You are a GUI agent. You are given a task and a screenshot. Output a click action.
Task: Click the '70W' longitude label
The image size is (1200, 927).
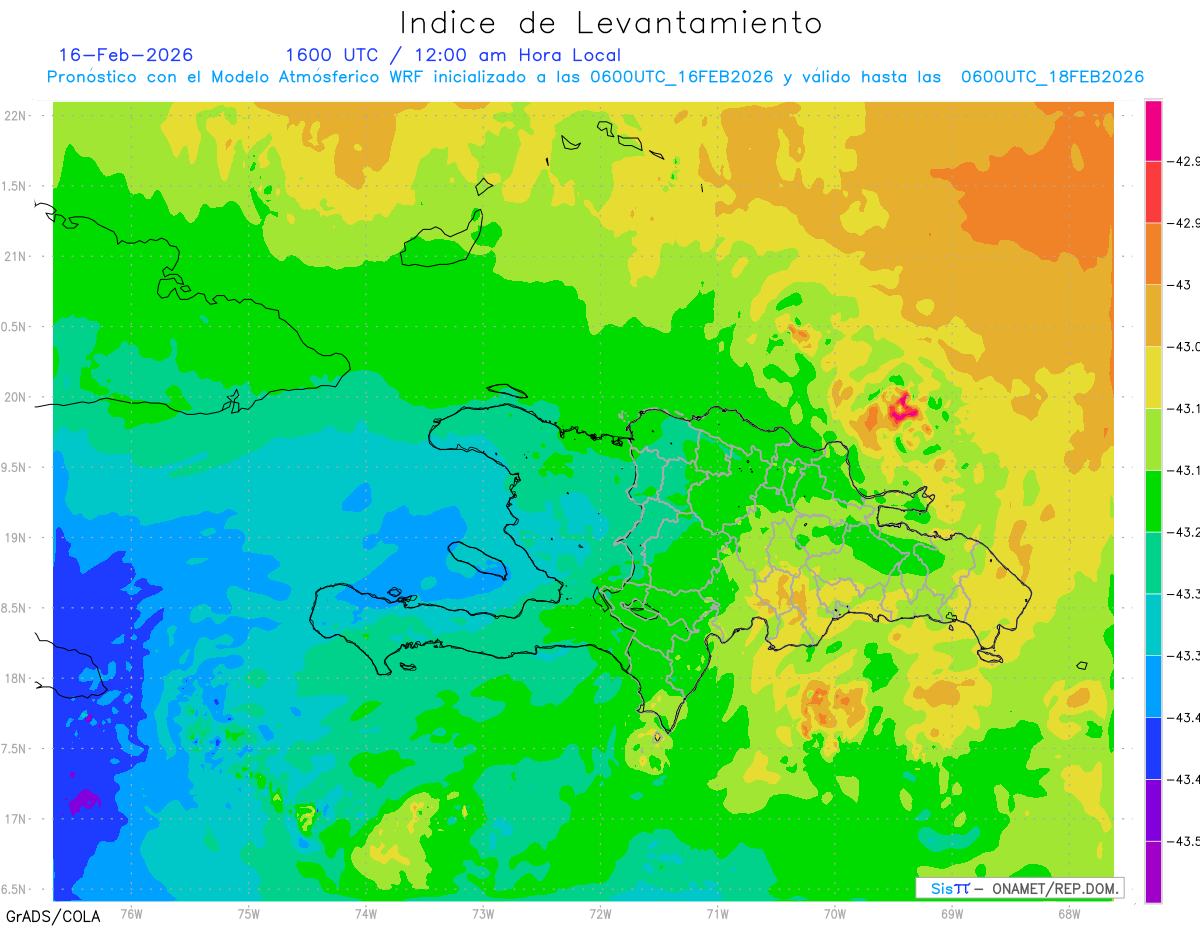pos(835,913)
